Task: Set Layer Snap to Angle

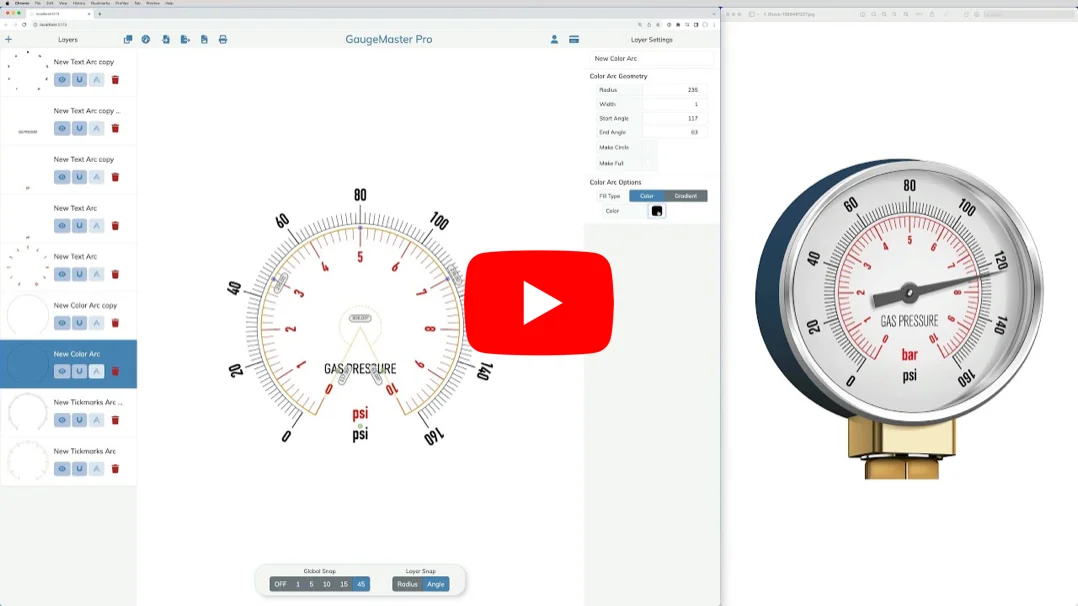Action: point(436,585)
